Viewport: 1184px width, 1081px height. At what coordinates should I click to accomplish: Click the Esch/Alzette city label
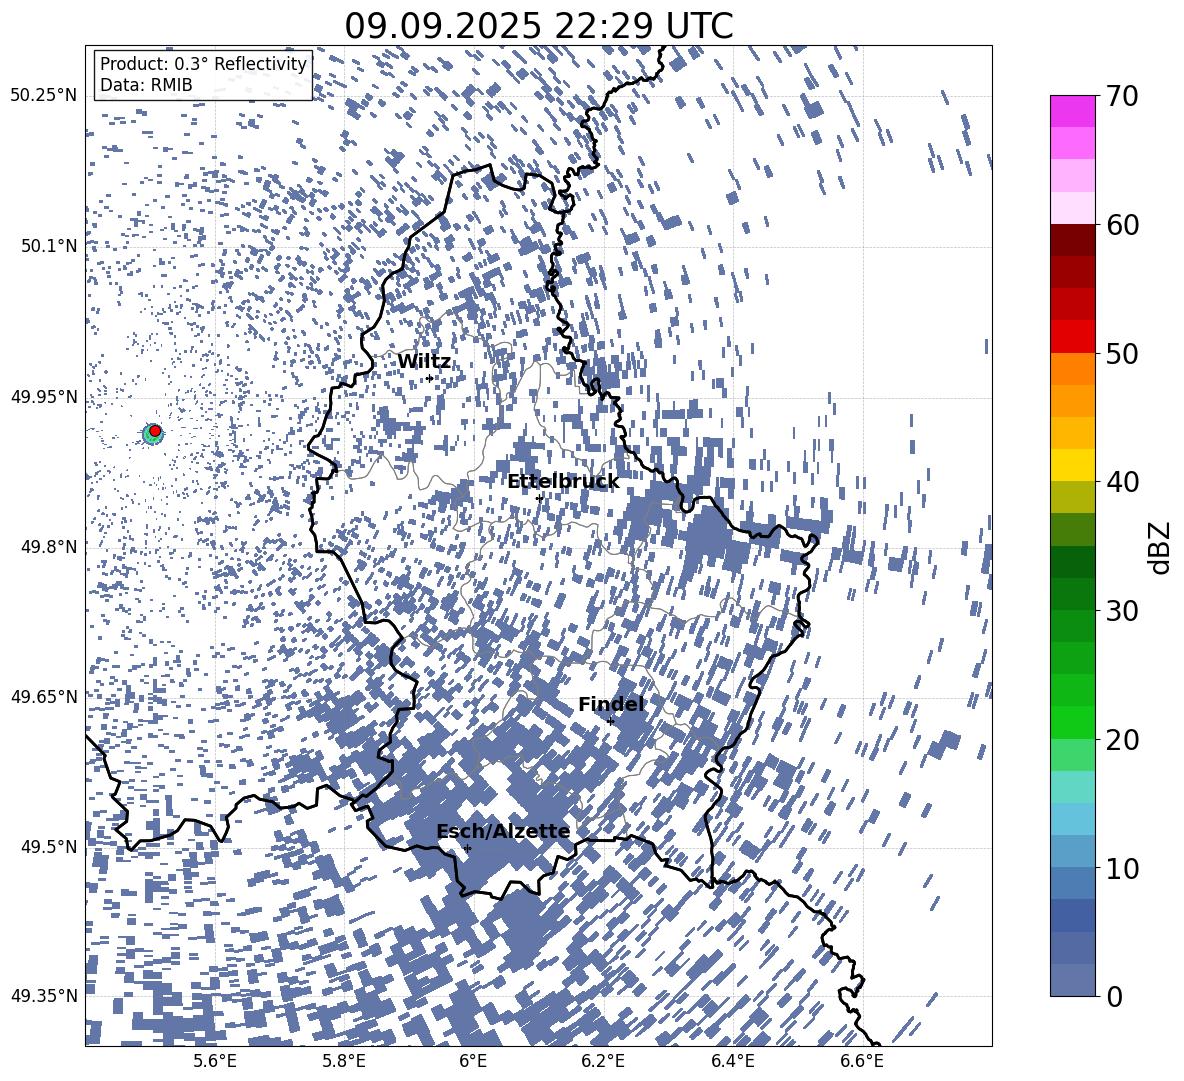503,832
